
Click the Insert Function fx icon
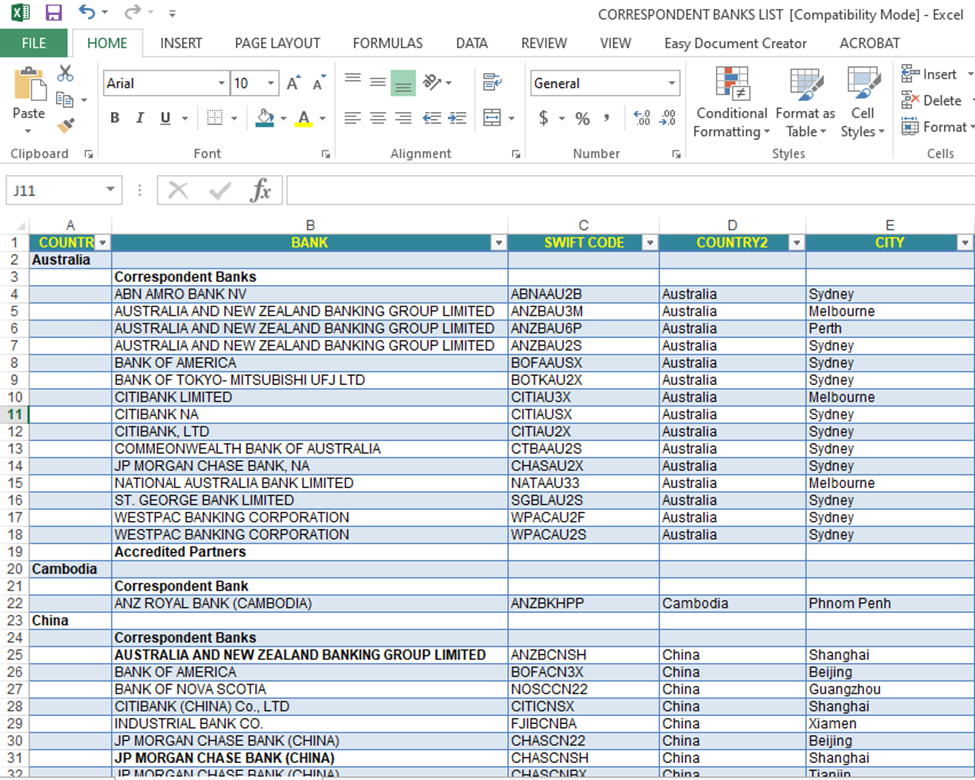click(x=261, y=190)
